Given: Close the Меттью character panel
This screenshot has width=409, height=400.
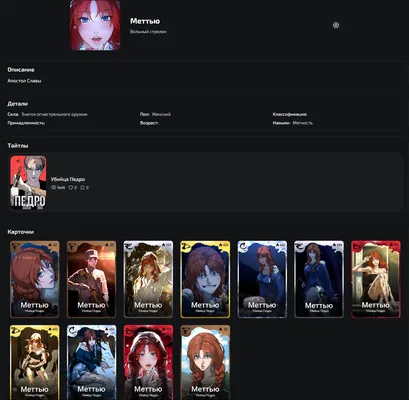Looking at the screenshot, I should (336, 25).
